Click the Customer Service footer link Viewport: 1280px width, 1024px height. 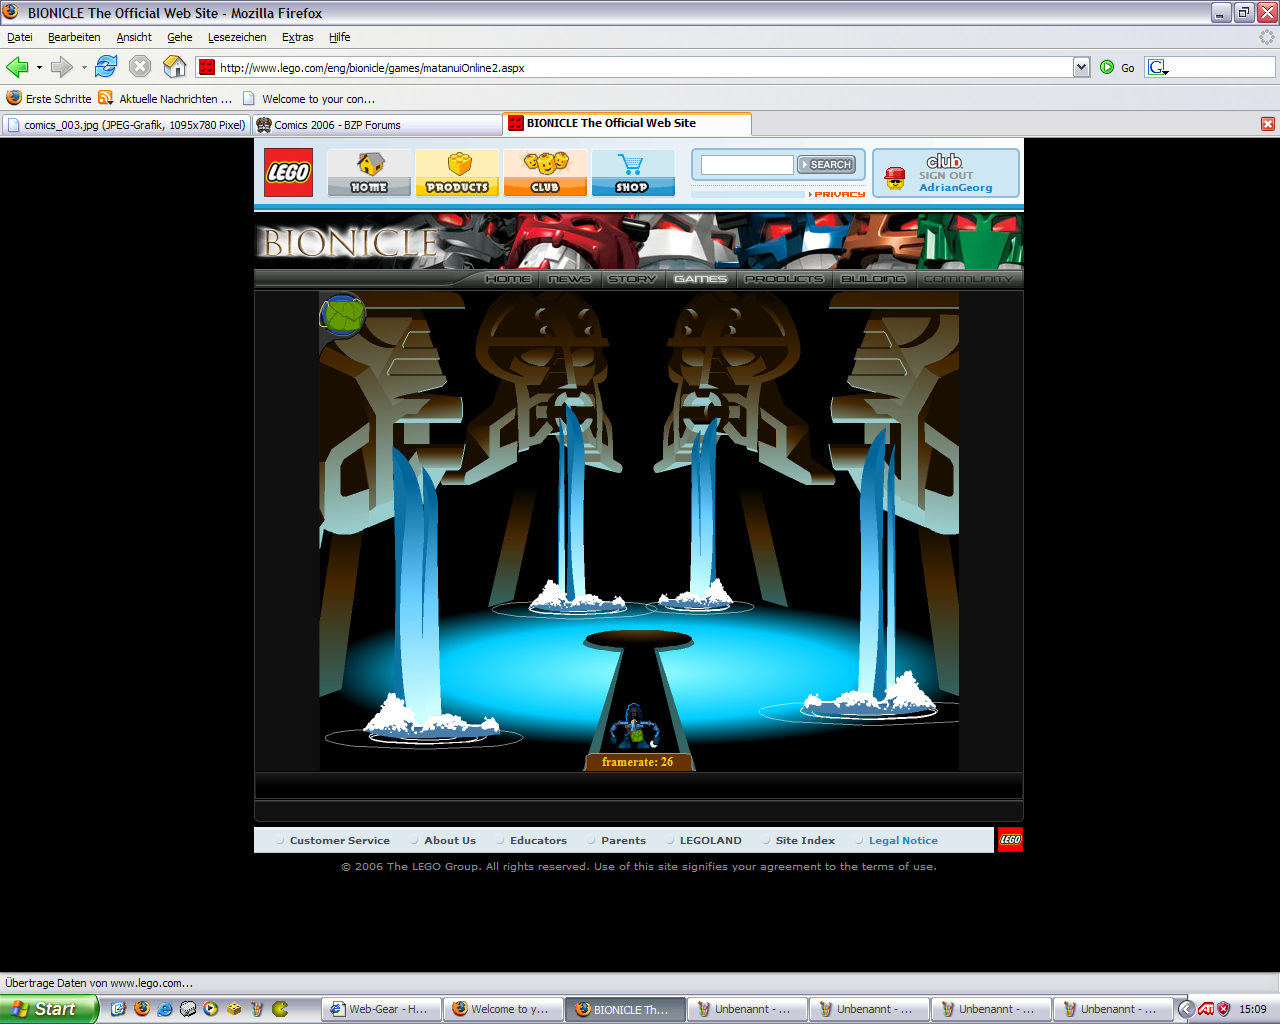(340, 841)
